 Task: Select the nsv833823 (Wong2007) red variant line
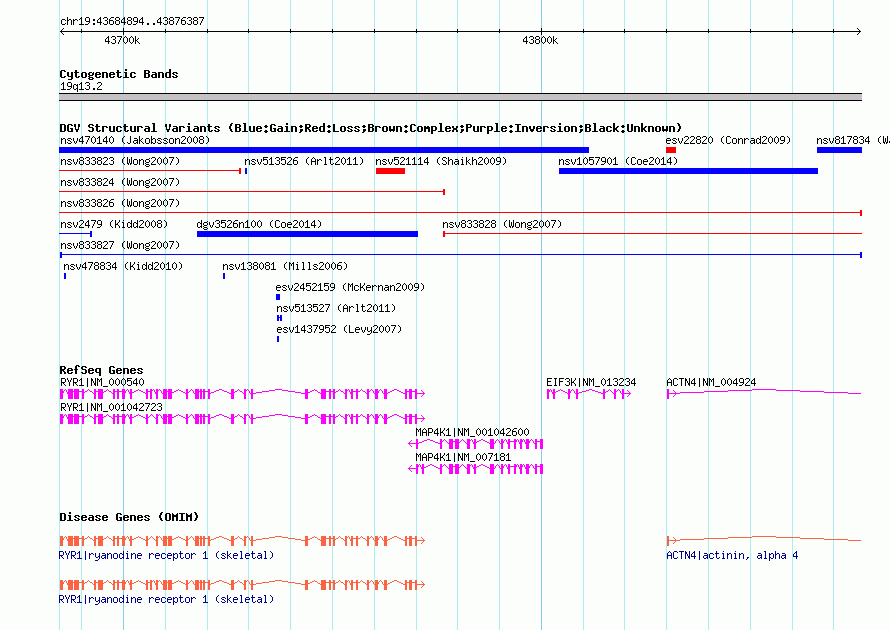[150, 171]
